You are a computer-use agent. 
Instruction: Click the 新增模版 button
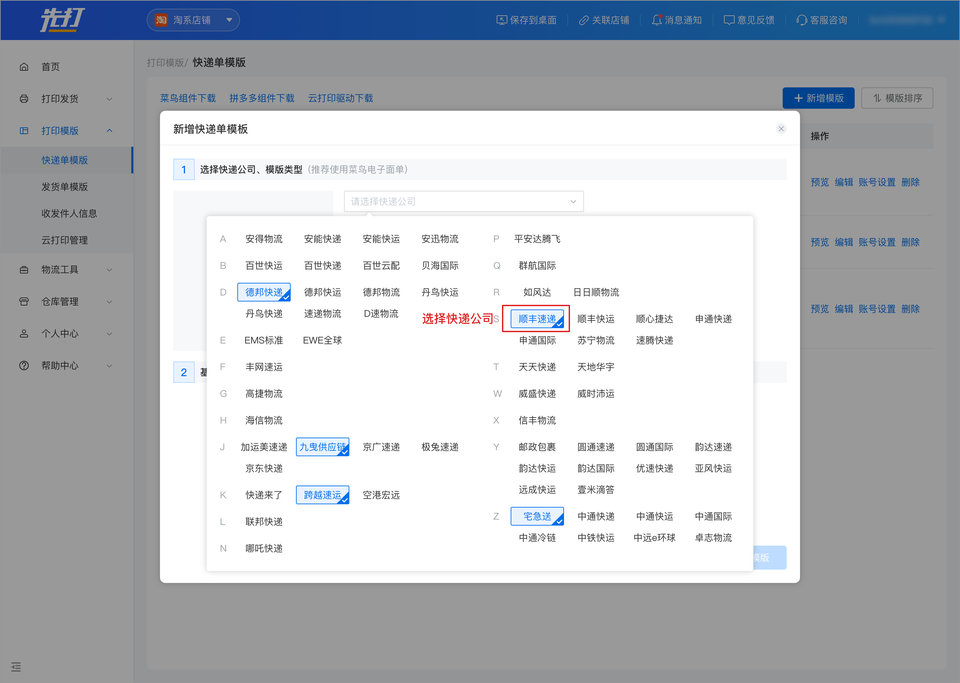point(818,98)
